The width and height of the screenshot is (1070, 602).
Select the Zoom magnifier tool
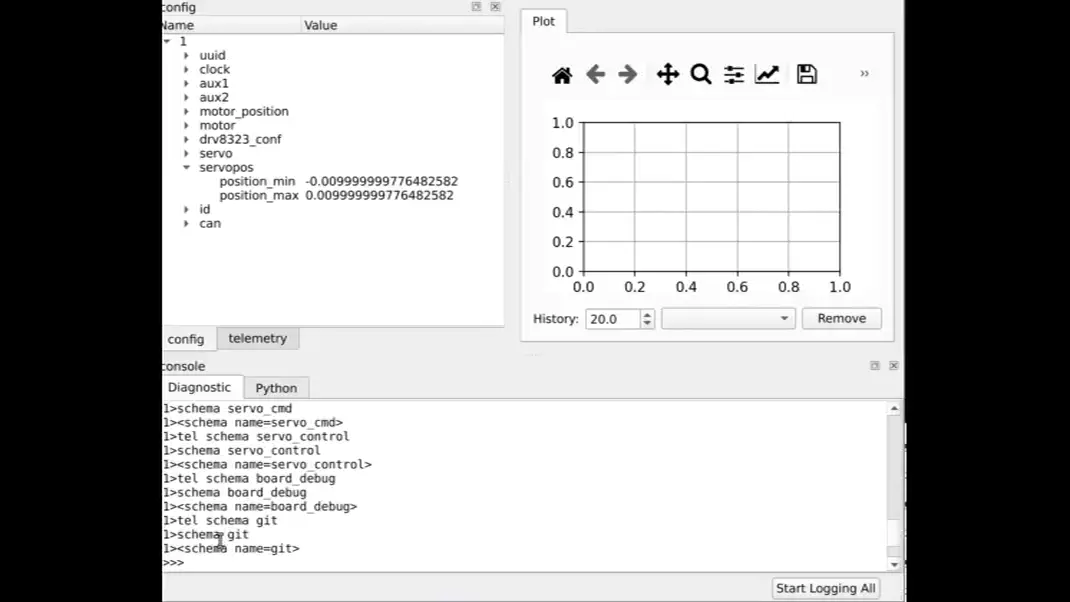pos(701,75)
